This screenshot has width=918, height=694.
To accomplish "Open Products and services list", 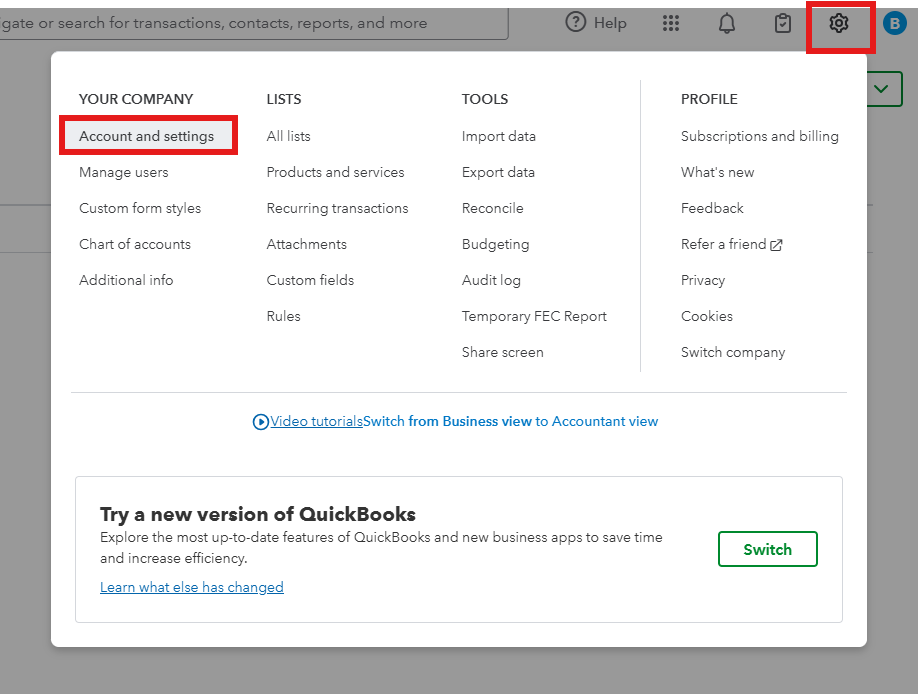I will (x=335, y=172).
